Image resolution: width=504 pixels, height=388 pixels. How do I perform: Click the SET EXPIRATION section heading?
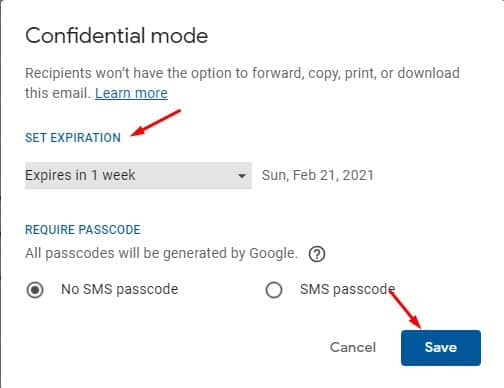point(73,138)
